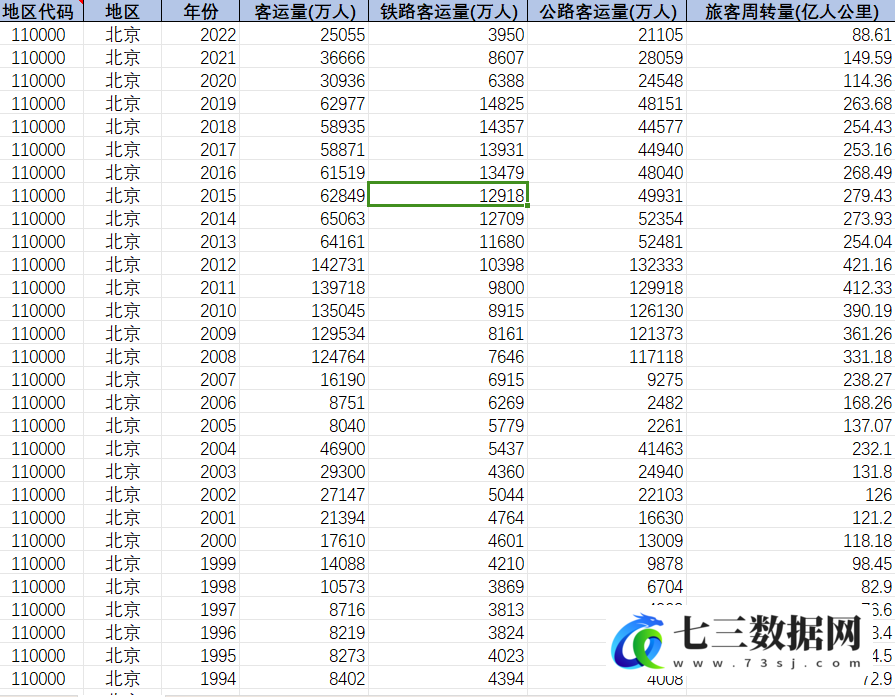This screenshot has height=697, width=895.
Task: Select the 地区代码 column header cell
Action: click(42, 10)
